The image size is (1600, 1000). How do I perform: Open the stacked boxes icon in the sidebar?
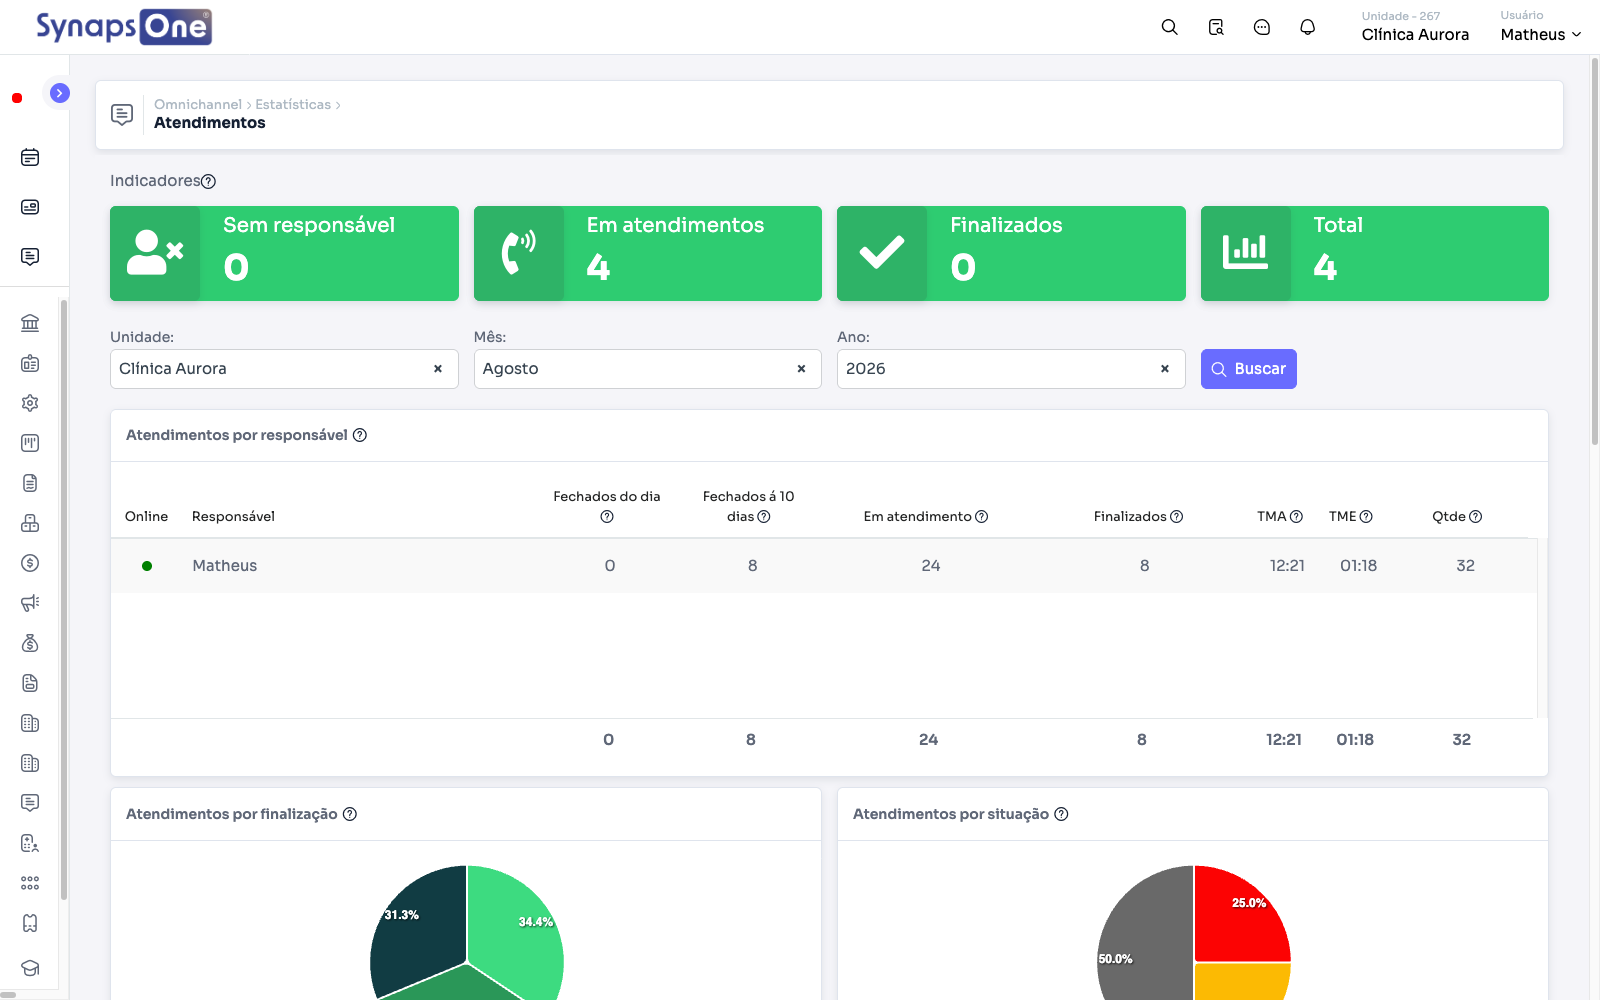pos(30,523)
